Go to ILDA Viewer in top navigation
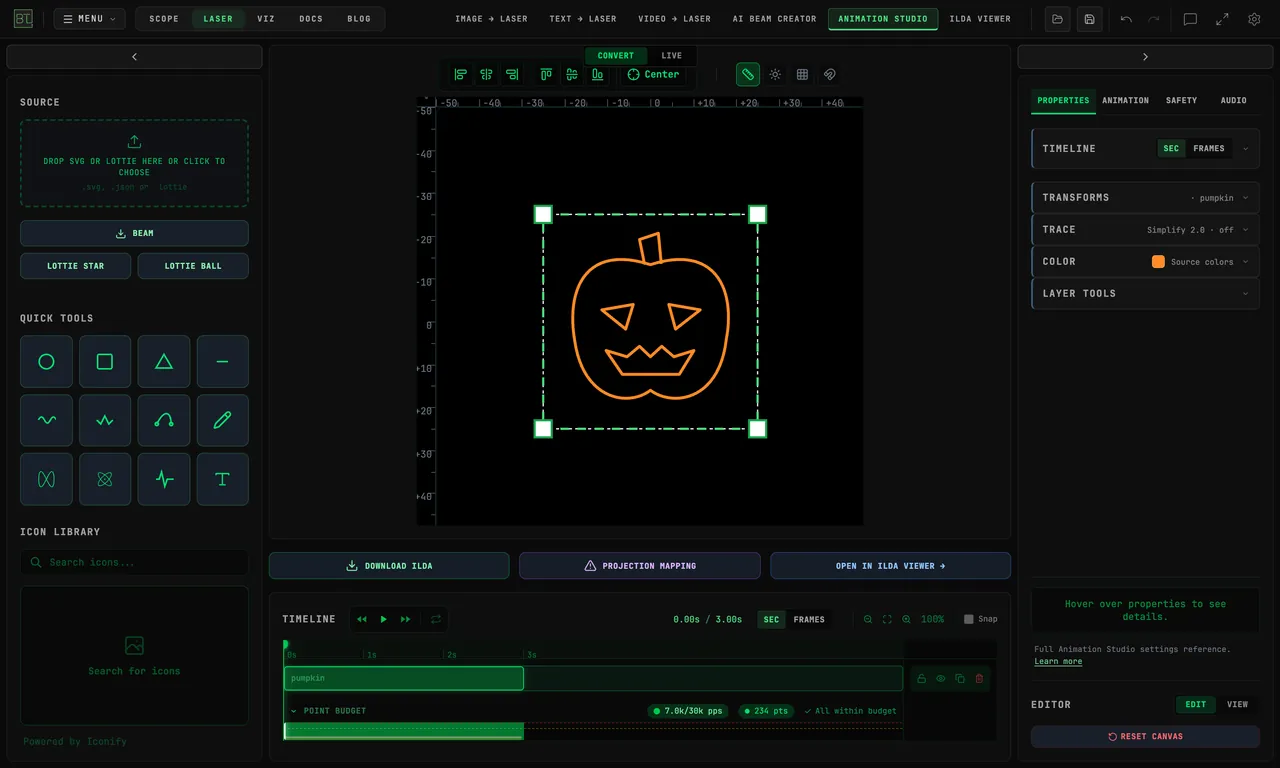The height and width of the screenshot is (768, 1280). [980, 19]
